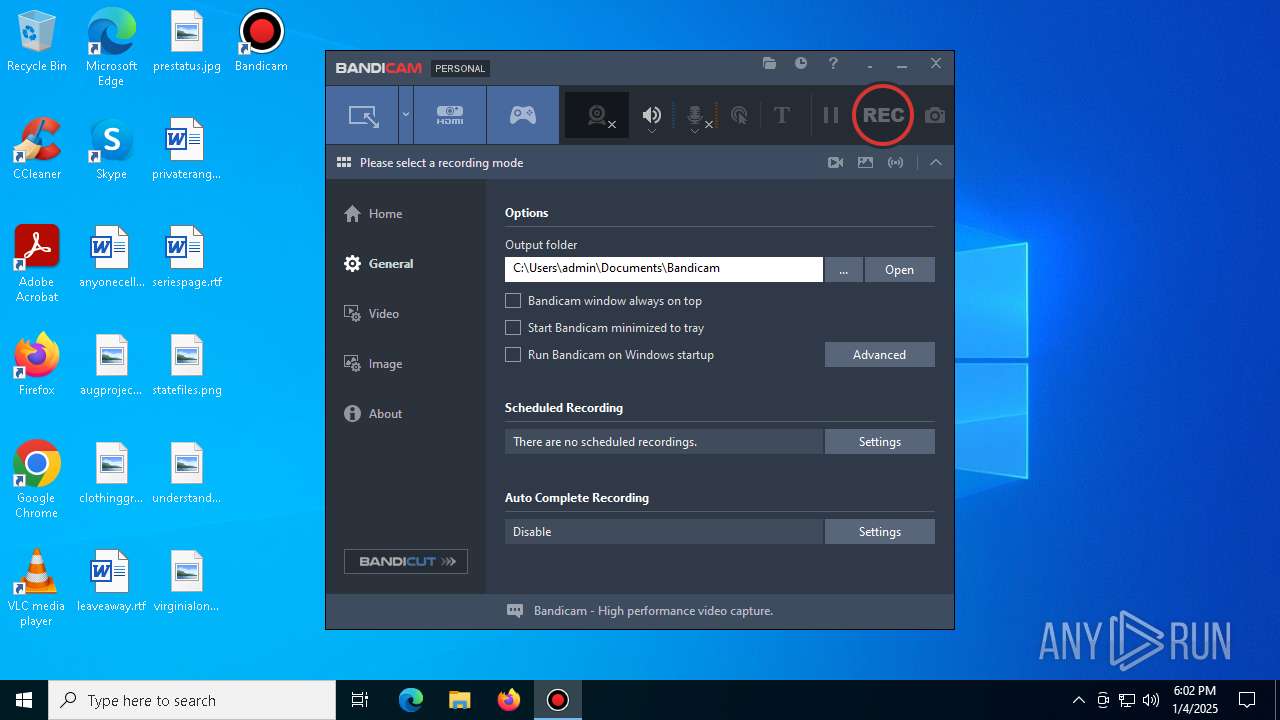Select the Firefox desktop icon
This screenshot has height=720, width=1280.
pyautogui.click(x=37, y=365)
